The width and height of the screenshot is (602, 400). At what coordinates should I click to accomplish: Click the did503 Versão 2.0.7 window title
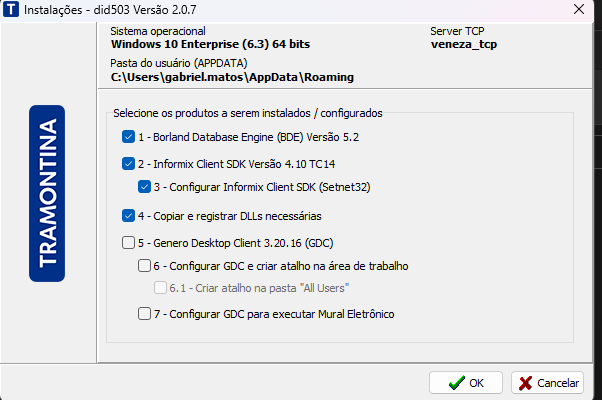142,10
